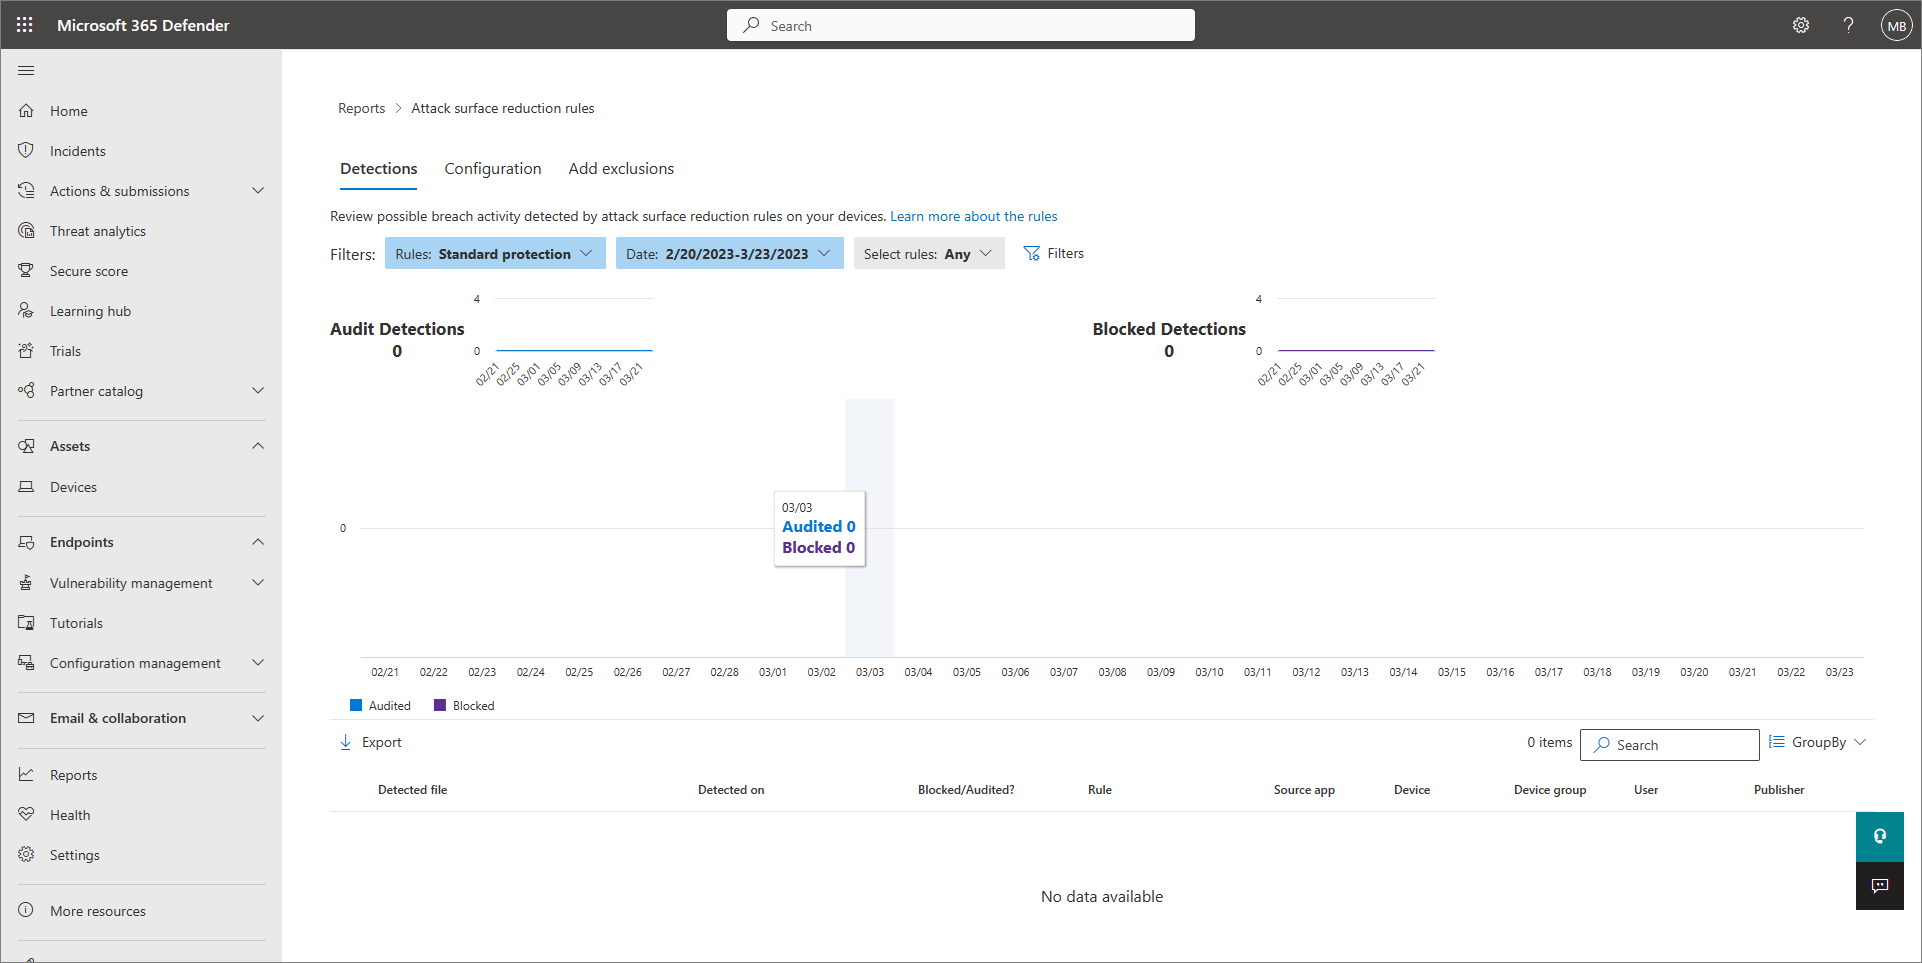1922x963 pixels.
Task: Open the Rules Standard protection dropdown
Action: click(x=494, y=254)
